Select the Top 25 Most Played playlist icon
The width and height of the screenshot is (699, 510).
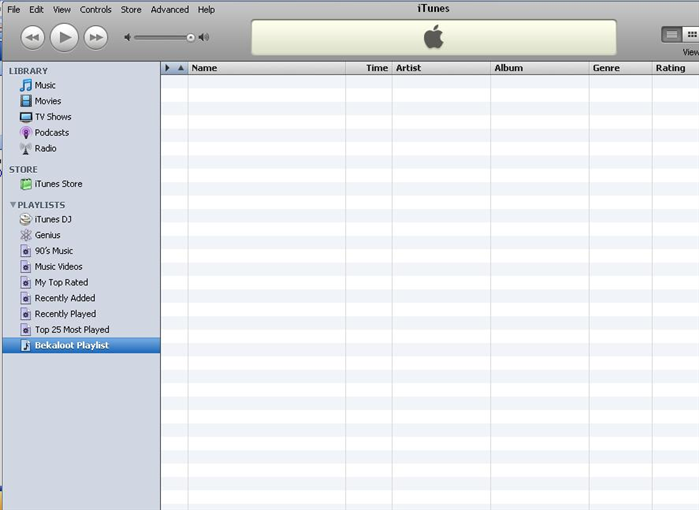click(x=26, y=329)
